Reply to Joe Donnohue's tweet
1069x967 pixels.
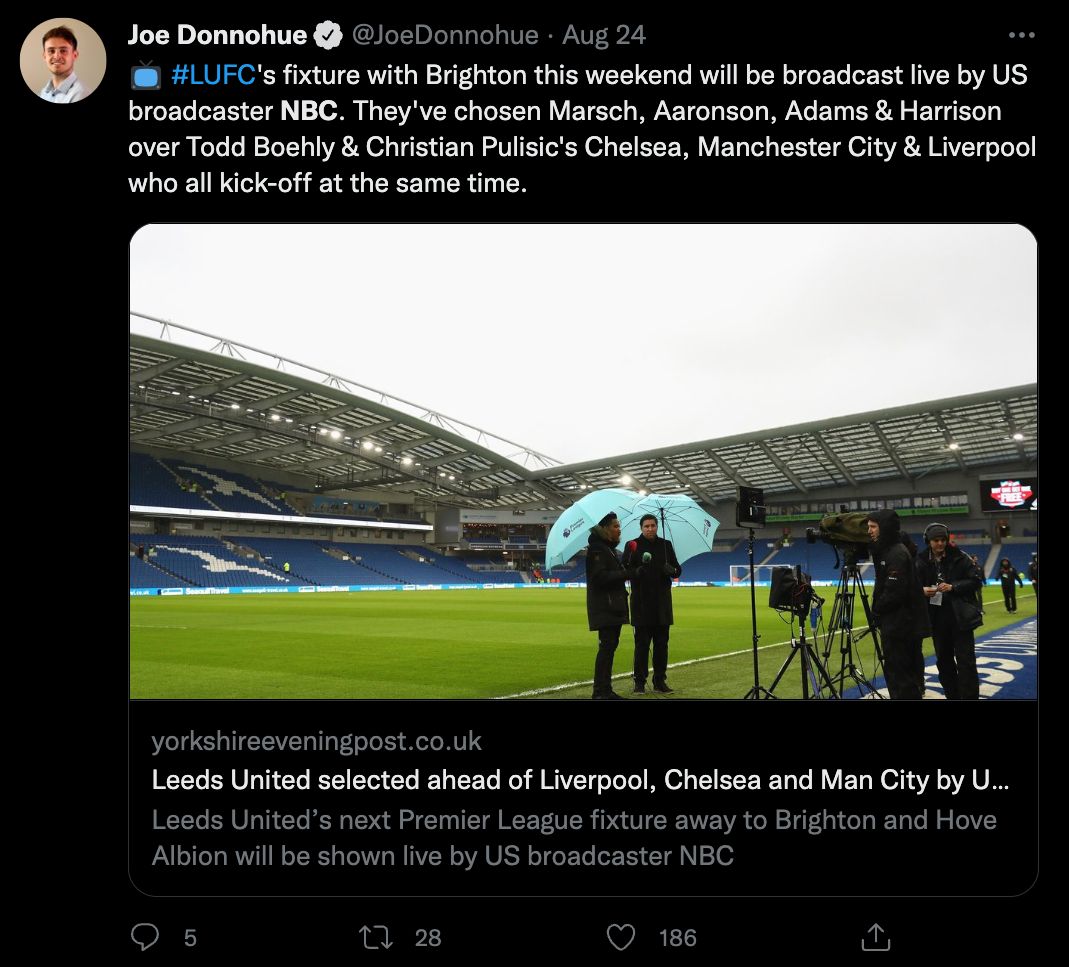[145, 938]
